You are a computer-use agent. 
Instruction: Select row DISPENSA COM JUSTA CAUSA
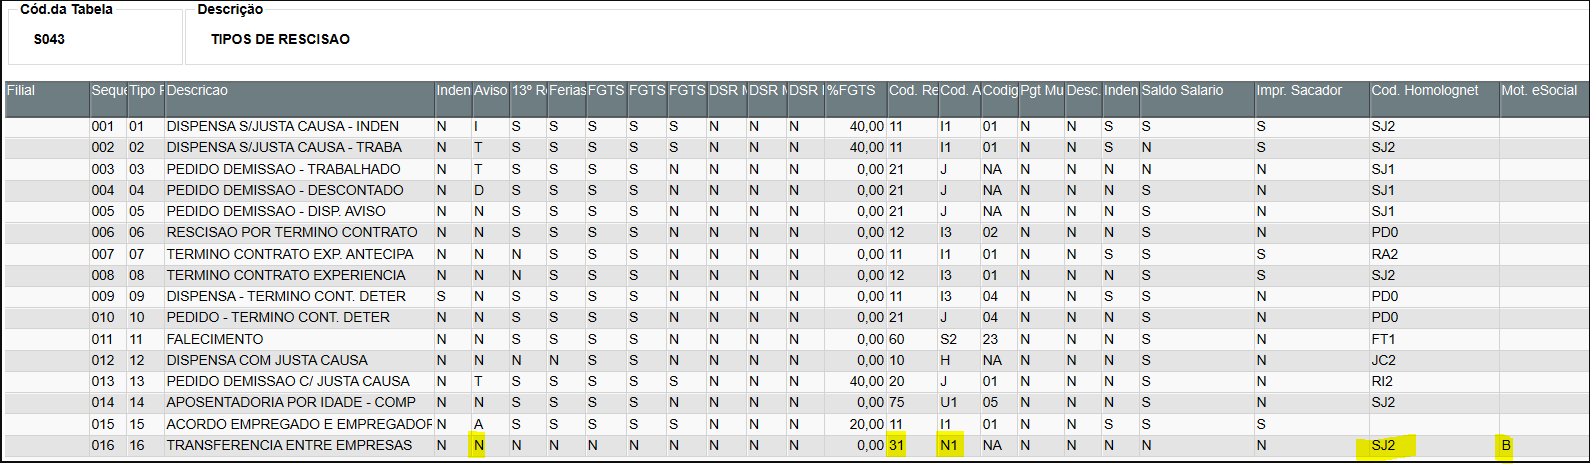click(x=267, y=360)
